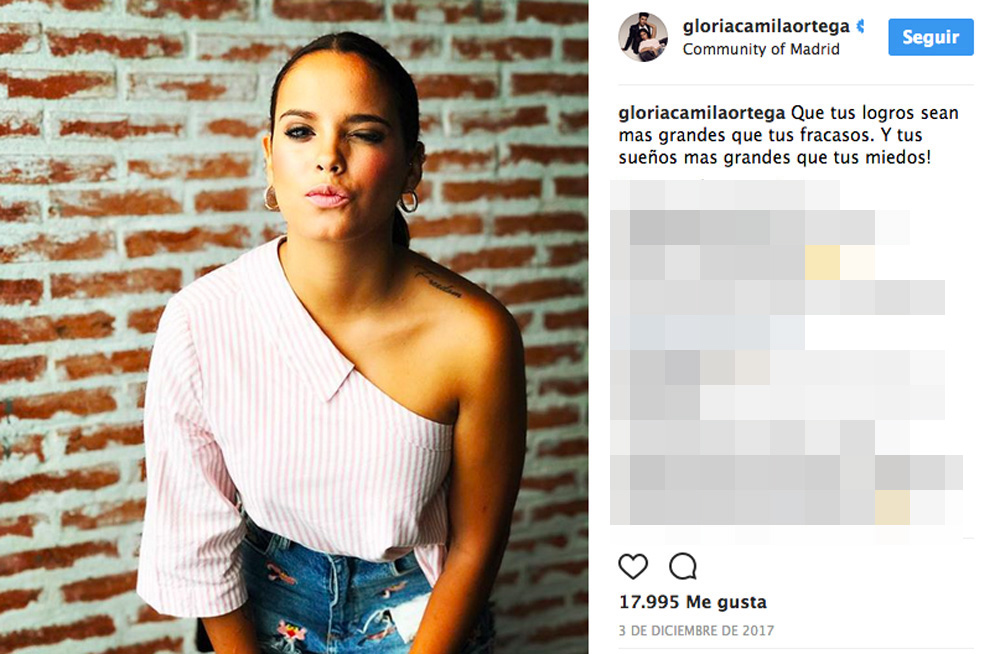The width and height of the screenshot is (1000, 654).
Task: Click the caption line 'sueños mas grandes que tus miedos'
Action: click(774, 158)
